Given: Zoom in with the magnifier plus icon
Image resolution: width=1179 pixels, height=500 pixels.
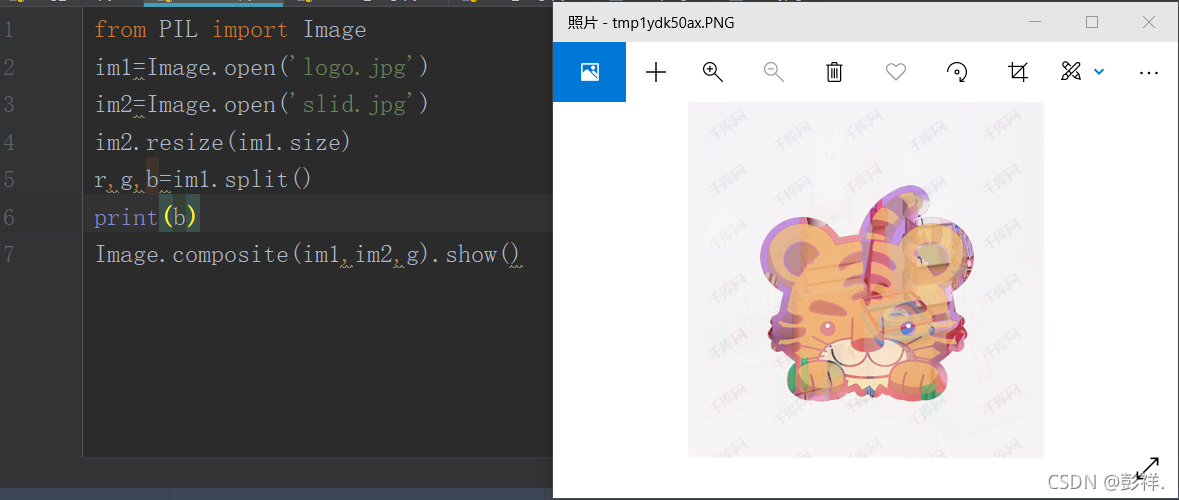Looking at the screenshot, I should point(713,72).
